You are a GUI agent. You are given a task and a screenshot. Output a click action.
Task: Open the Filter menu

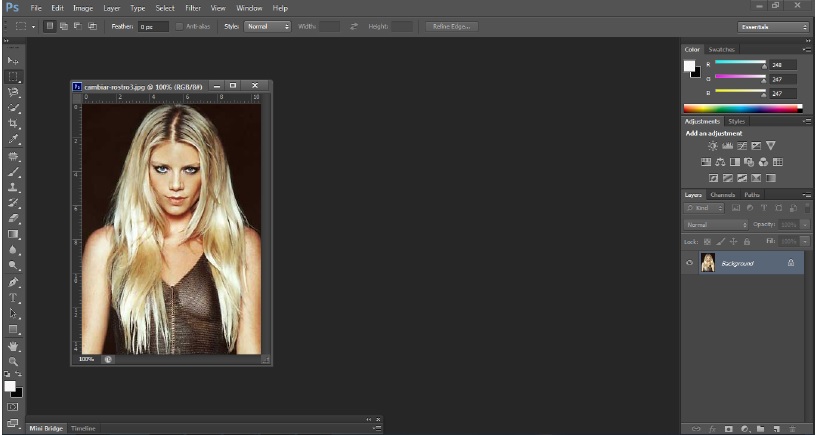(192, 8)
